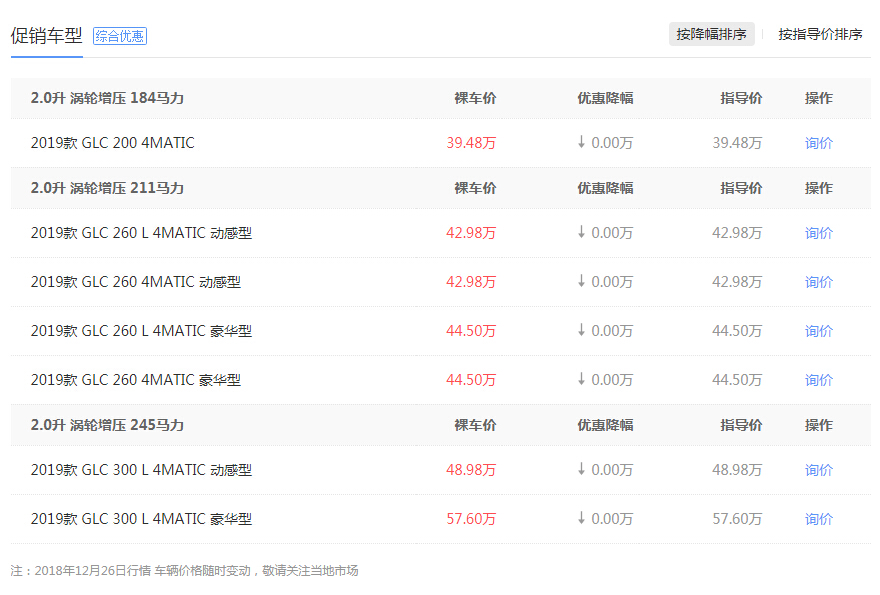Click 询价 for GLC 260 4MATIC 豪华型

coord(818,380)
